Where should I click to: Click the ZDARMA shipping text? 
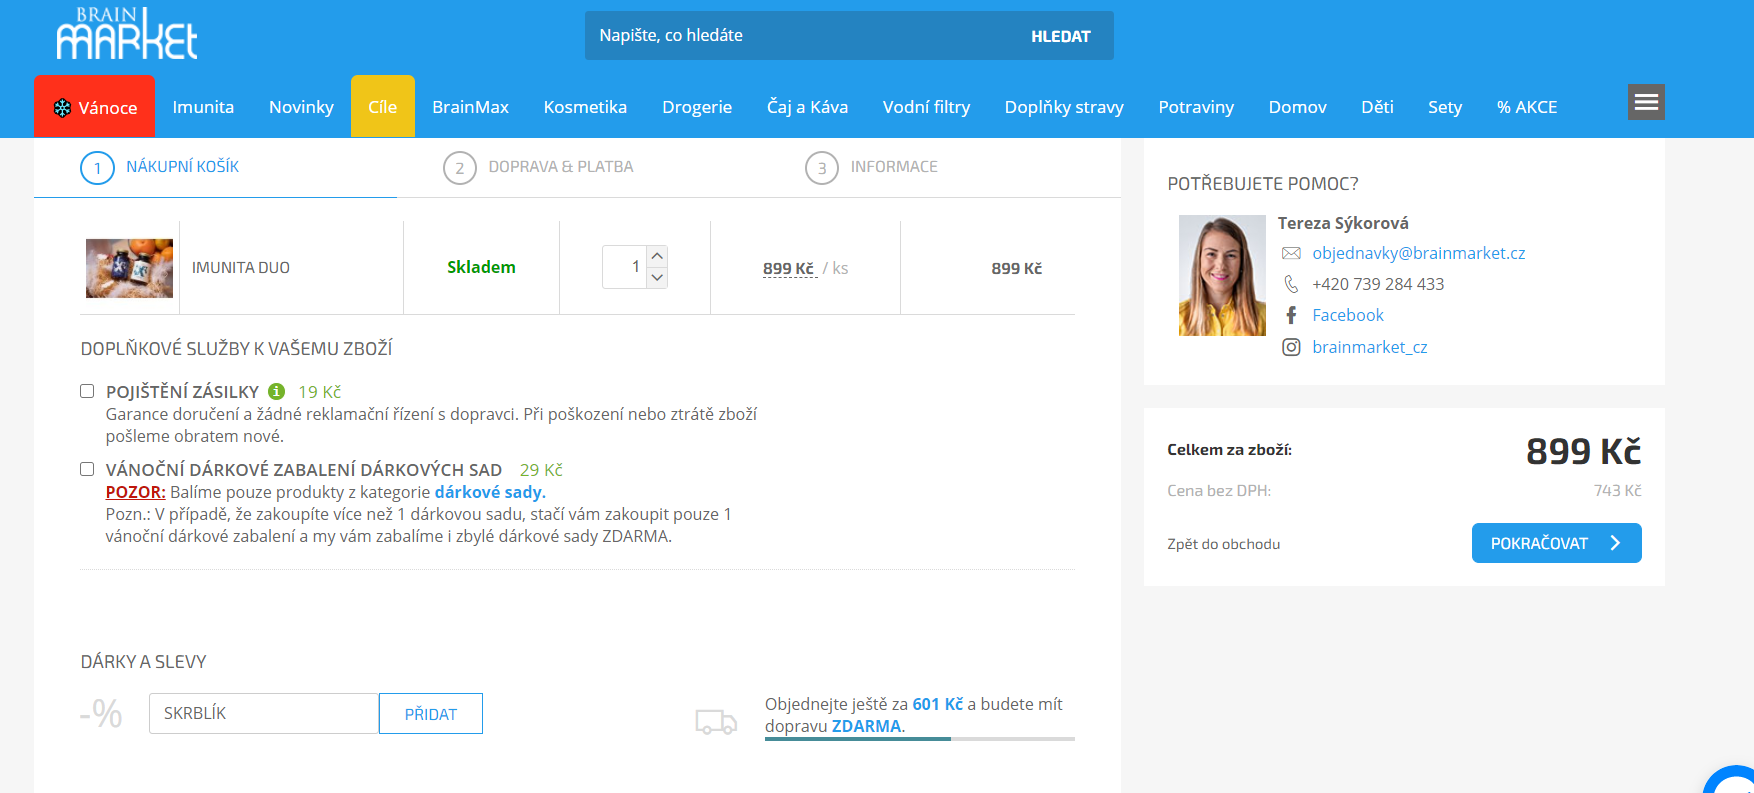(866, 726)
